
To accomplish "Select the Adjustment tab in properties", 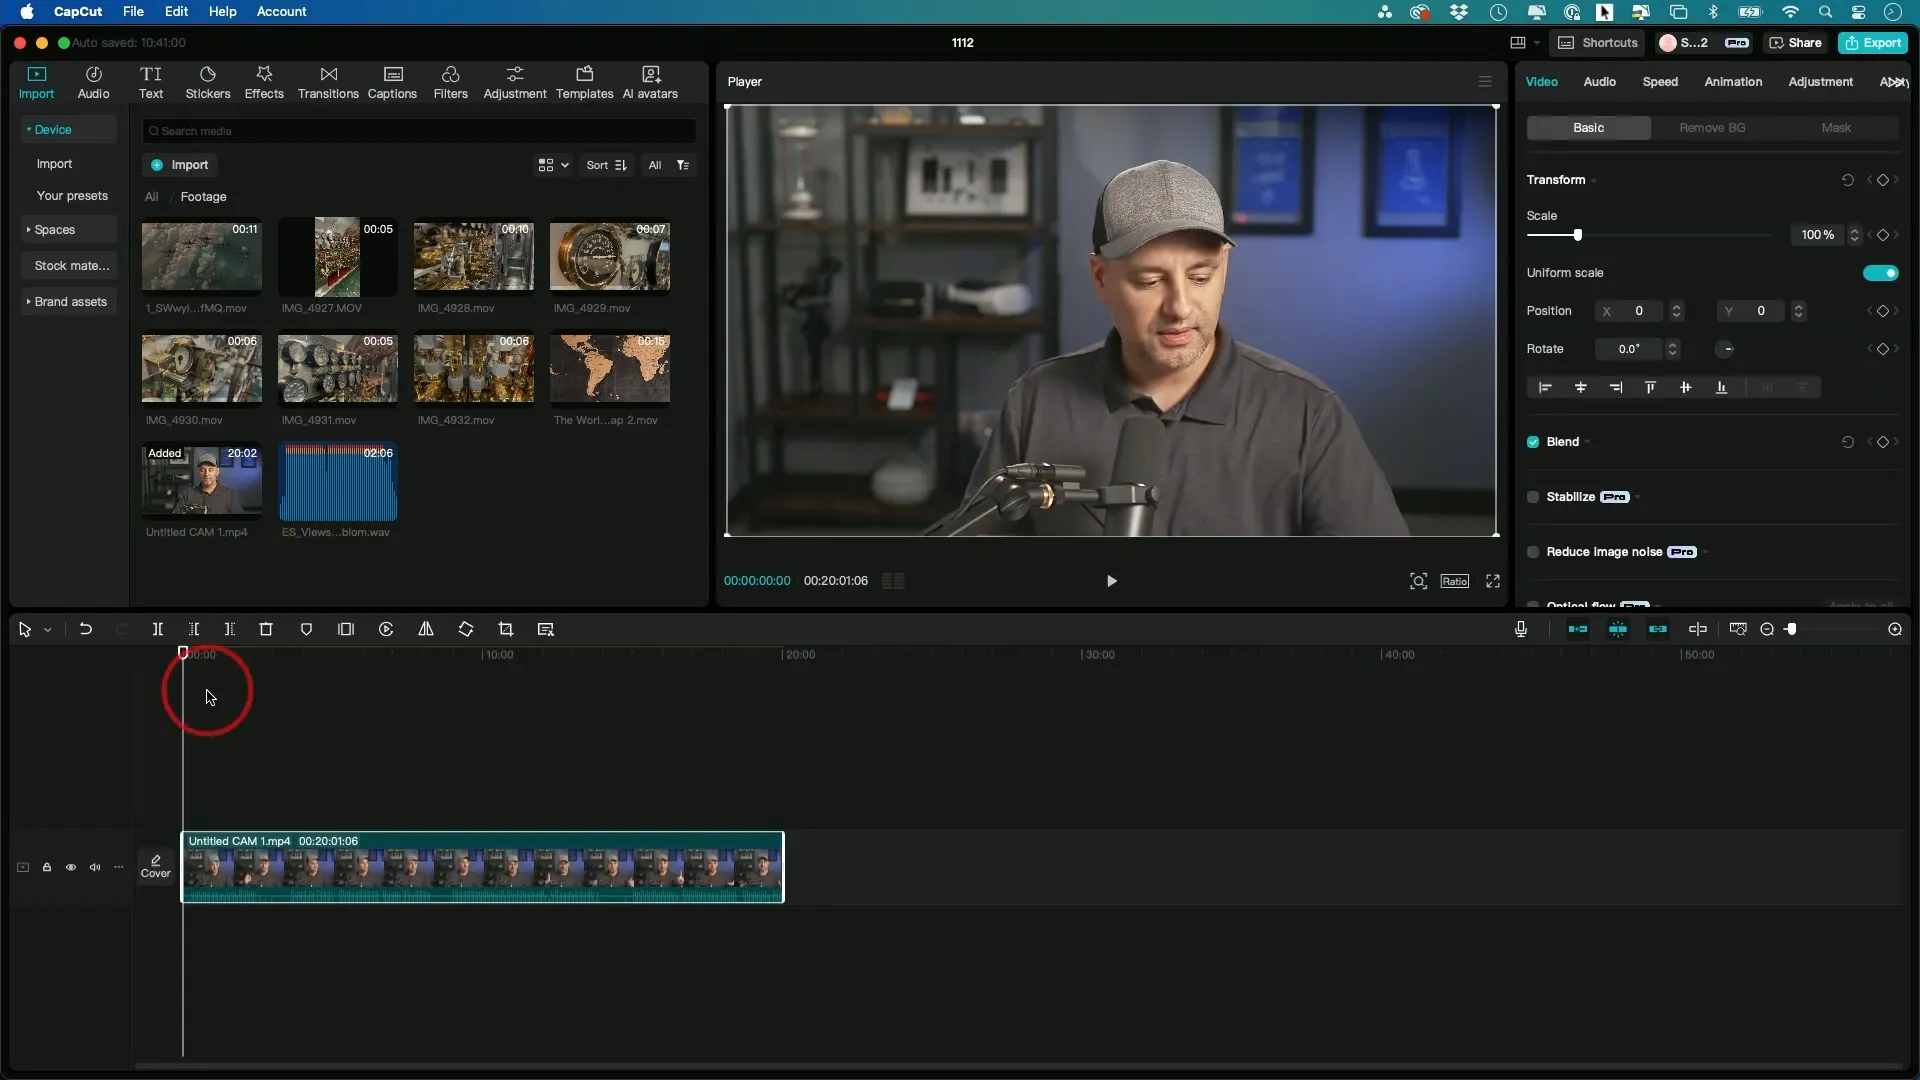I will click(1820, 82).
